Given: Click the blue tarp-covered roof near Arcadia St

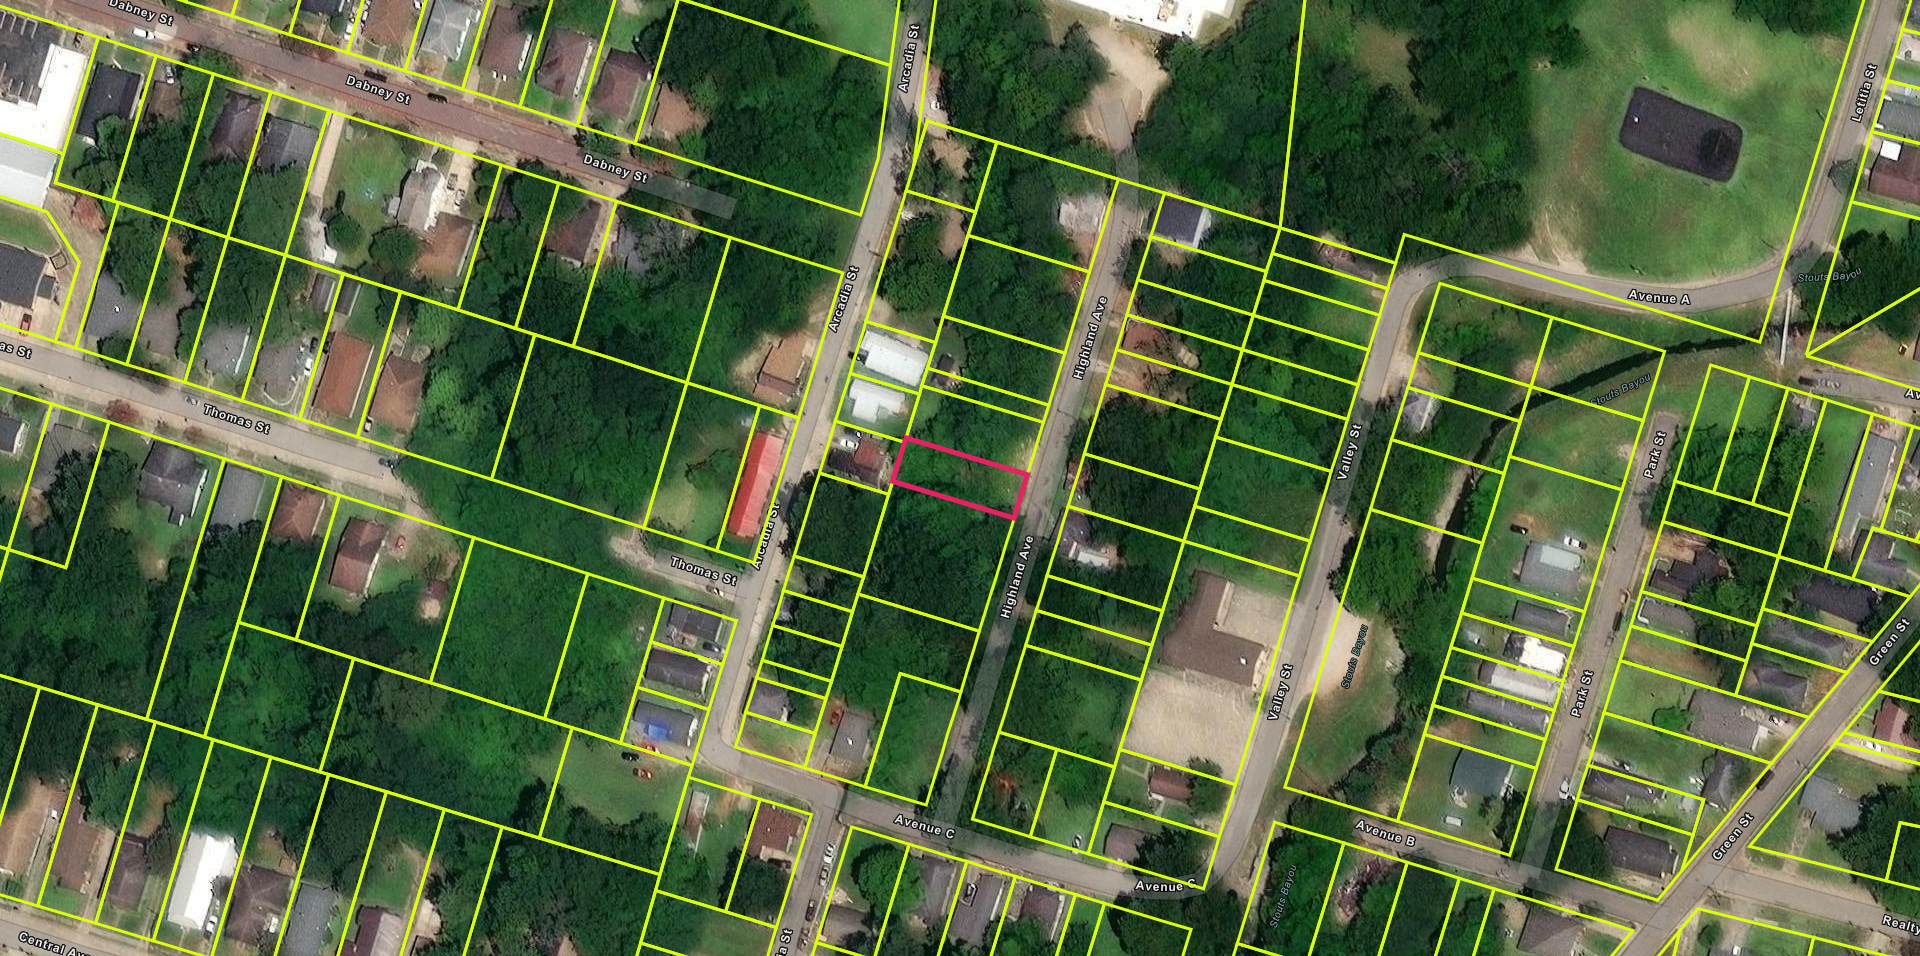Looking at the screenshot, I should tap(665, 724).
